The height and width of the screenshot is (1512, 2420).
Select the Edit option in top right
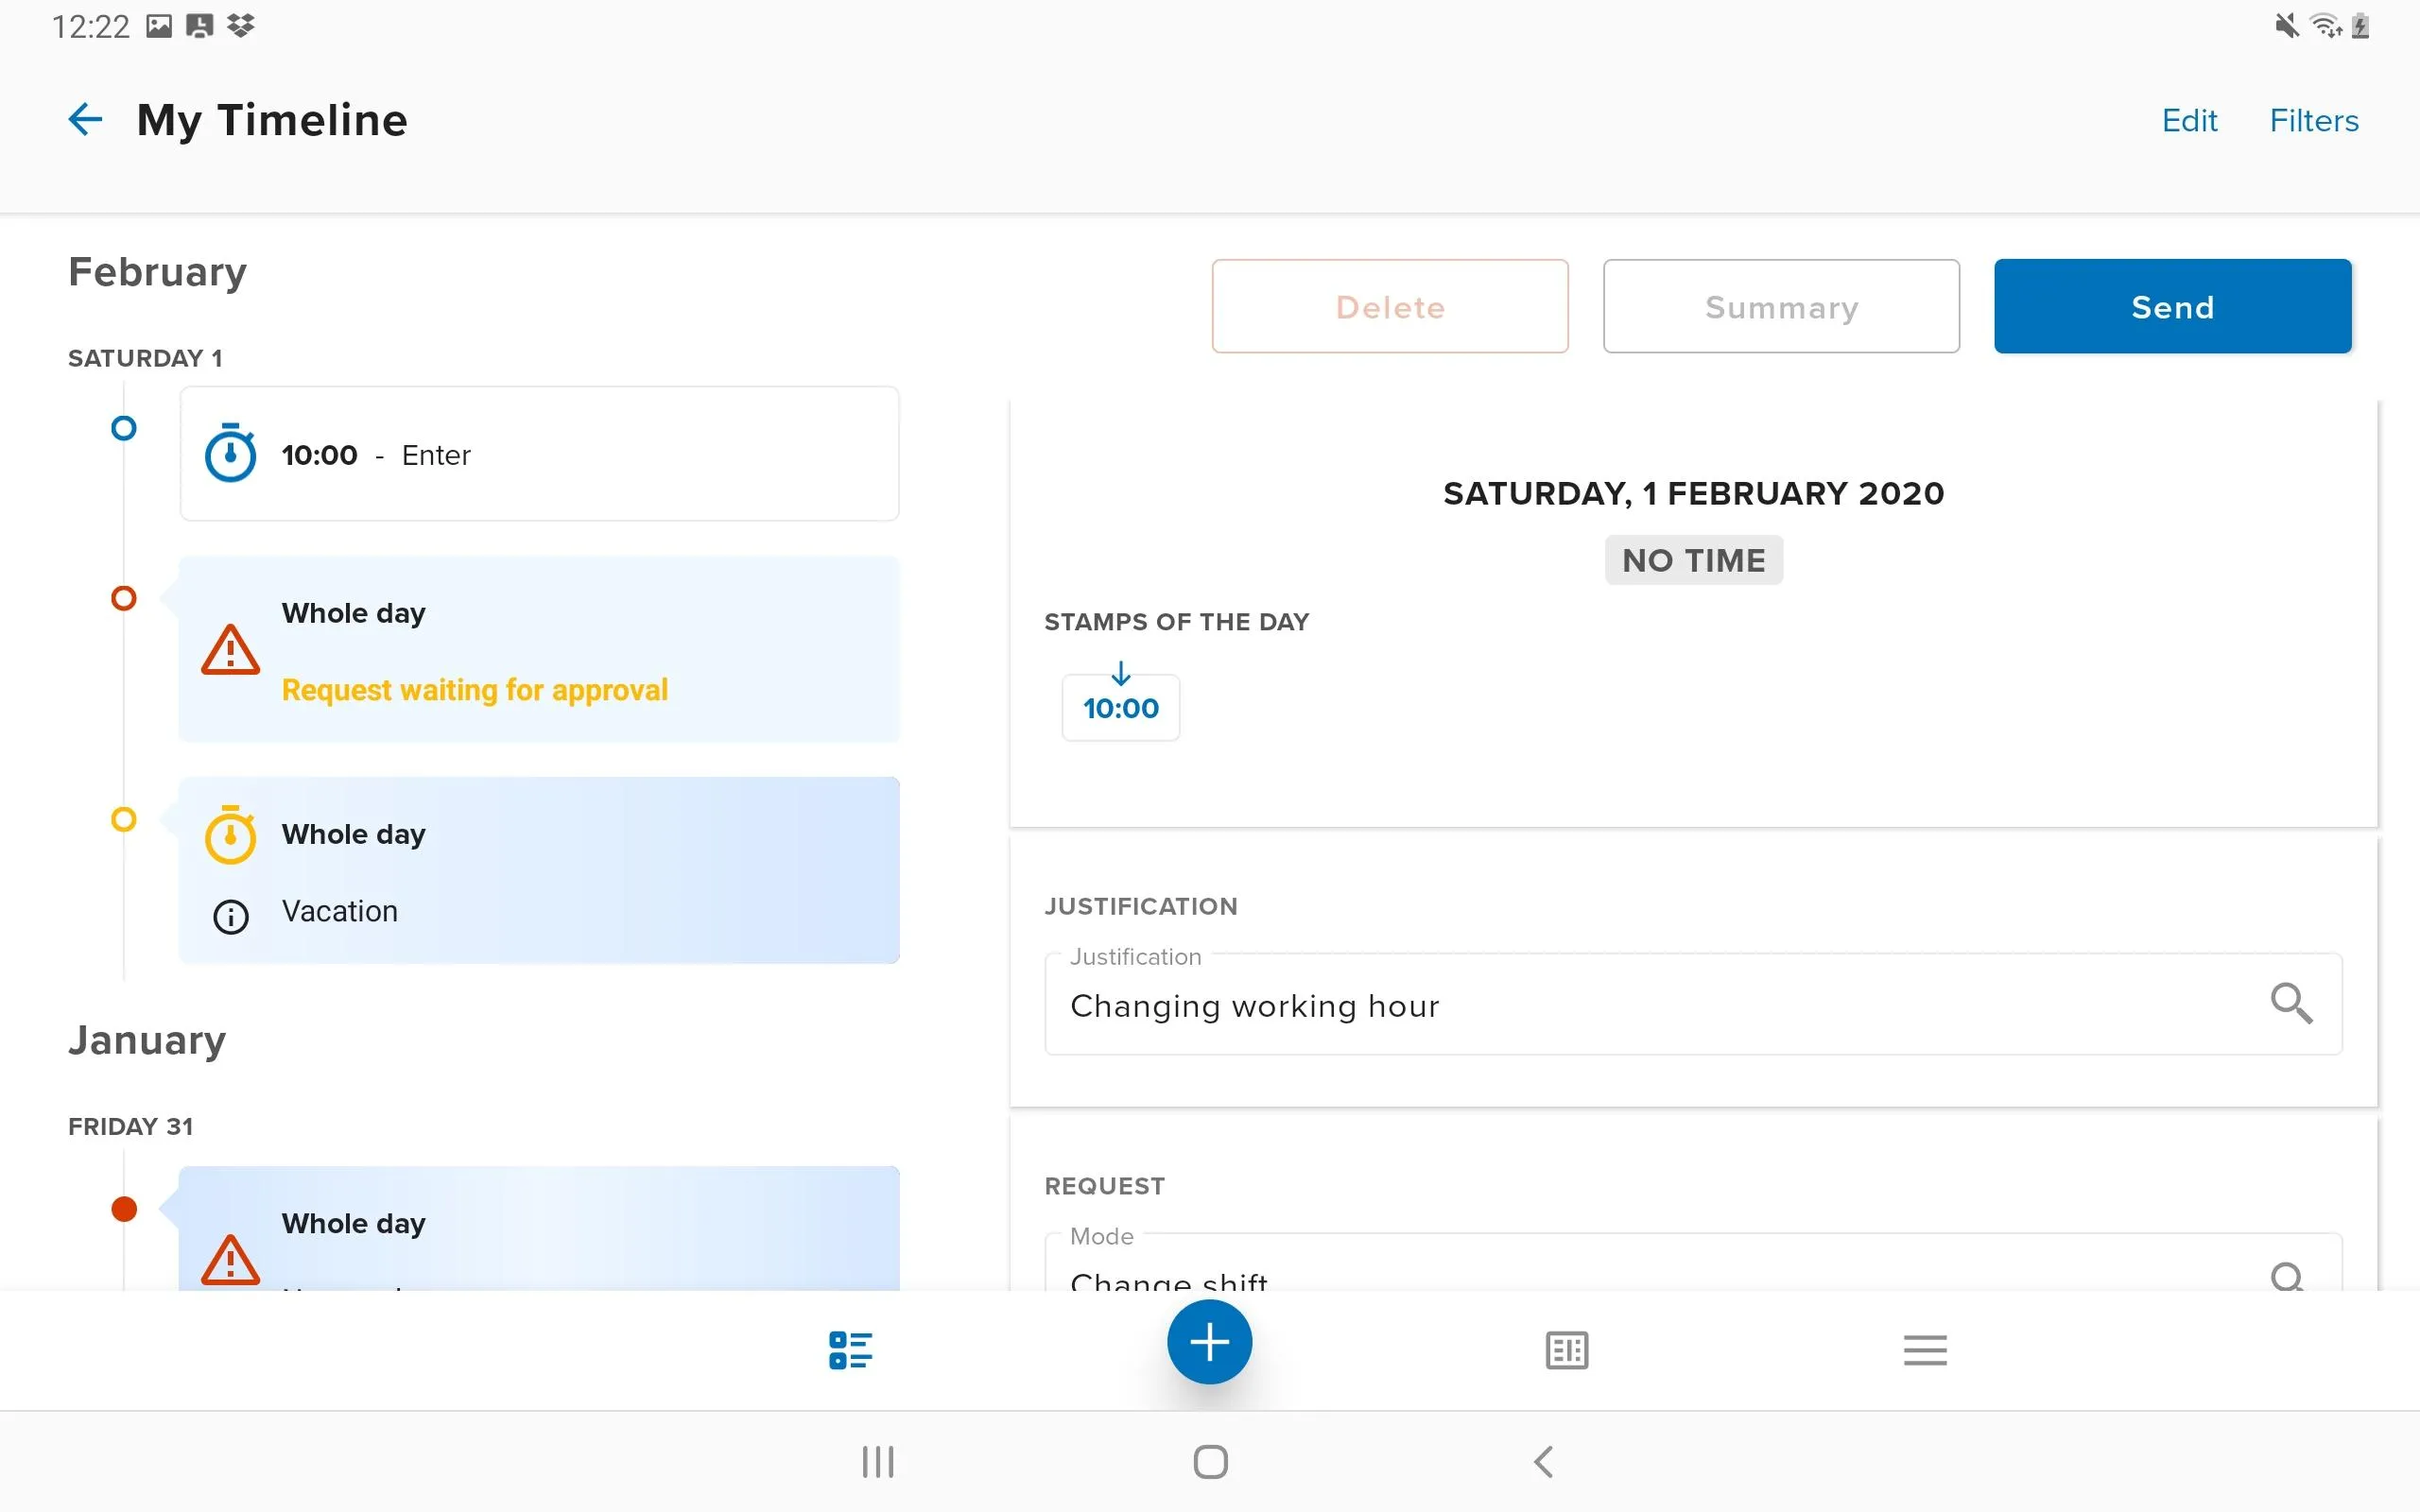tap(2190, 118)
